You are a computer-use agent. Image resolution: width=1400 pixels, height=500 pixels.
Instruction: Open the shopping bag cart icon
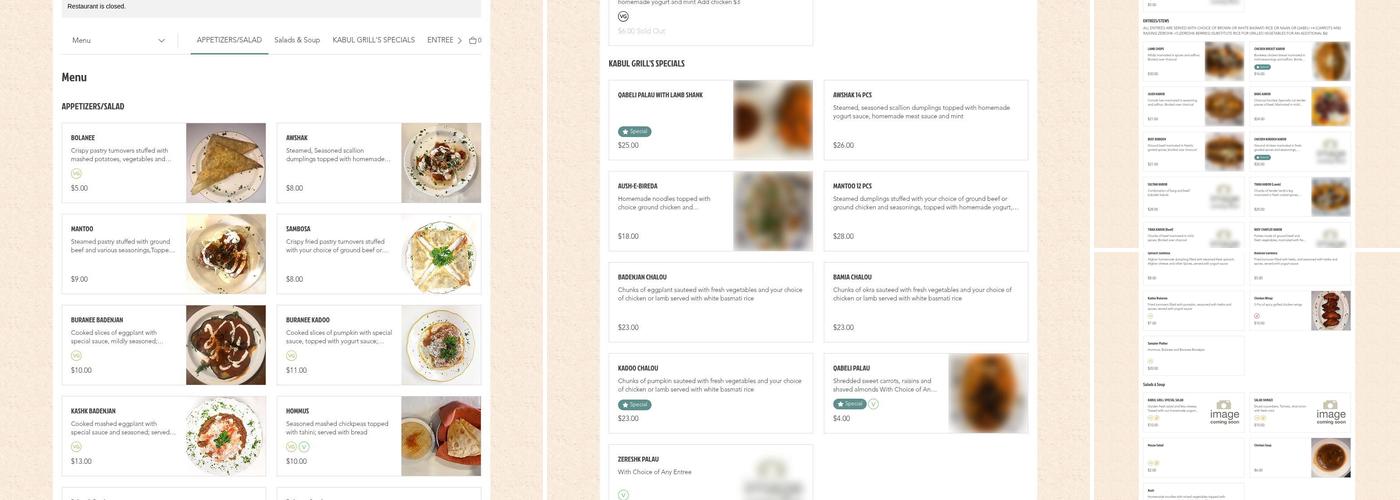(474, 40)
